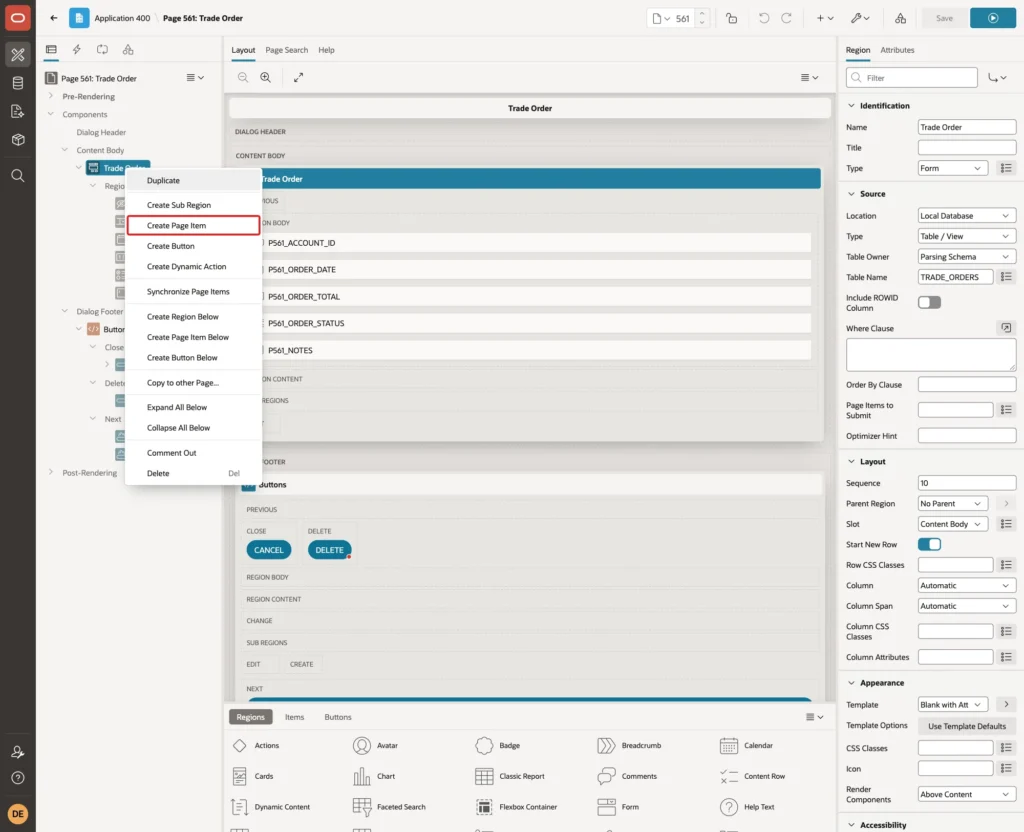Choose Duplicate from context menu

click(x=193, y=180)
